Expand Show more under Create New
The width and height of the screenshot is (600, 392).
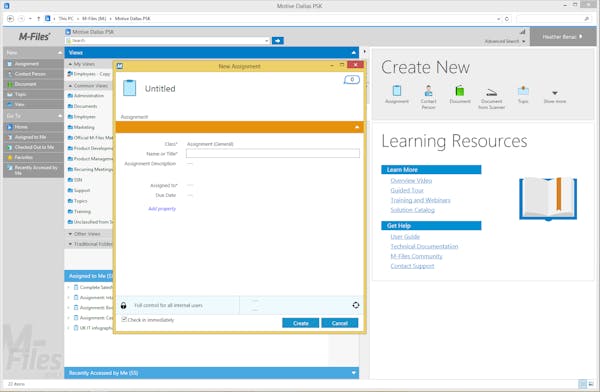click(x=555, y=96)
